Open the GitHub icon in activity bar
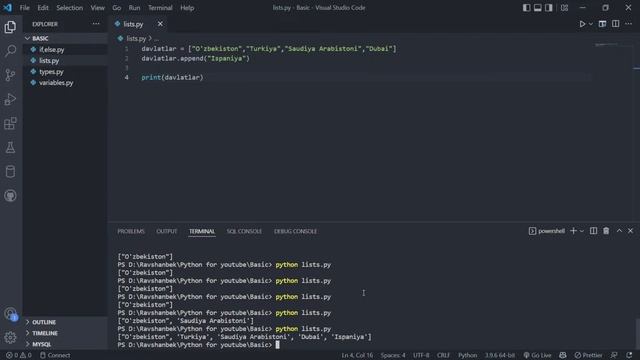 click(10, 196)
